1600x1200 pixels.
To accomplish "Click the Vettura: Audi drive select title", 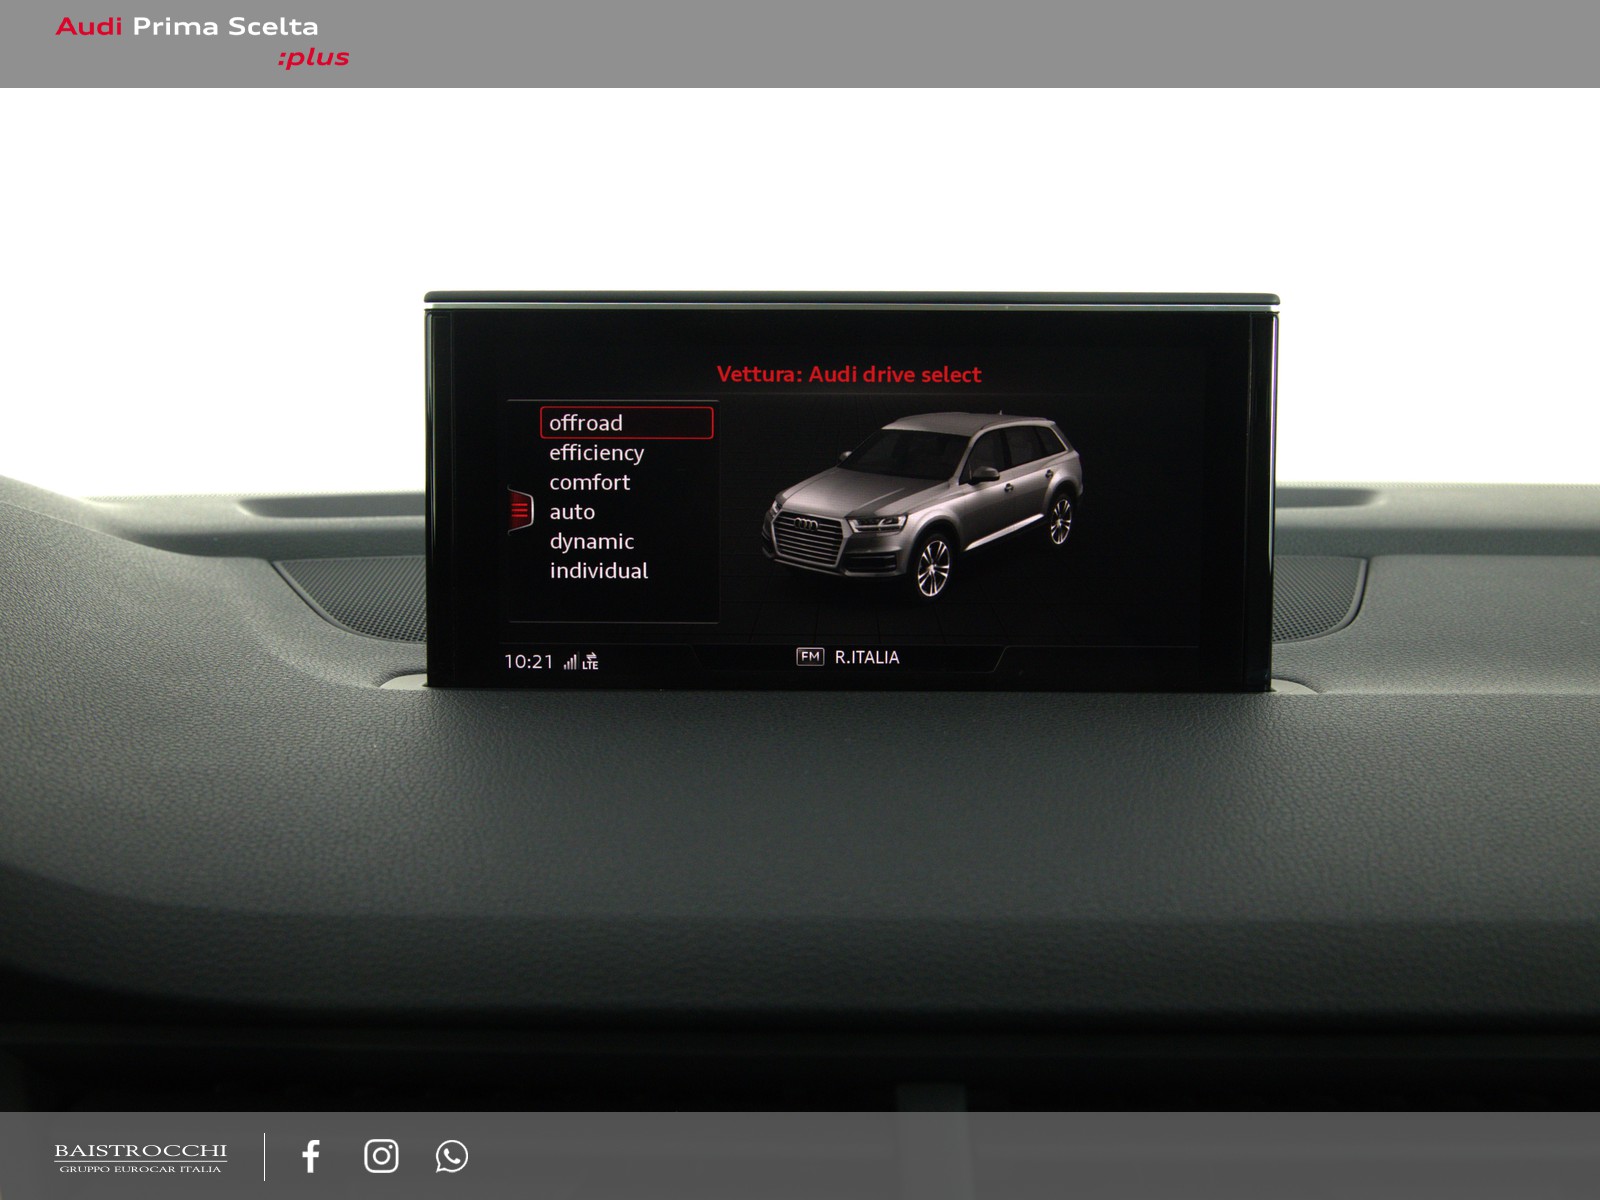I will pos(849,374).
